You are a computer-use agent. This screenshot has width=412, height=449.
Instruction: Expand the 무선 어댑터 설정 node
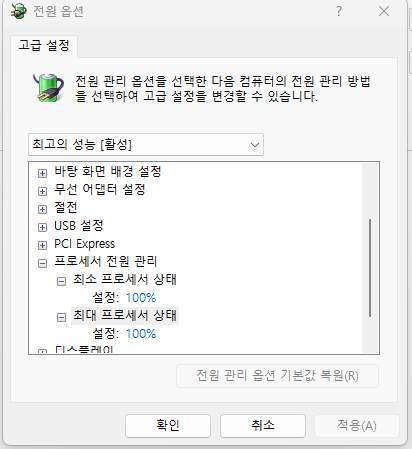click(42, 191)
